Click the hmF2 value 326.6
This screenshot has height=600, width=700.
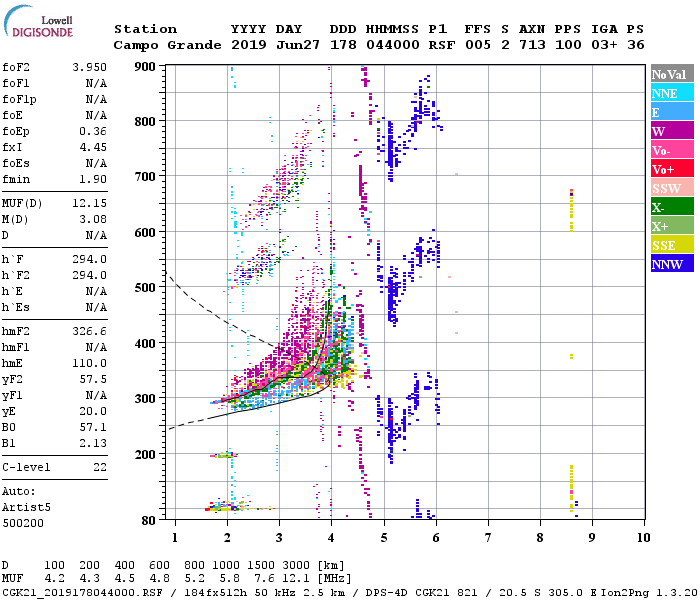point(89,331)
